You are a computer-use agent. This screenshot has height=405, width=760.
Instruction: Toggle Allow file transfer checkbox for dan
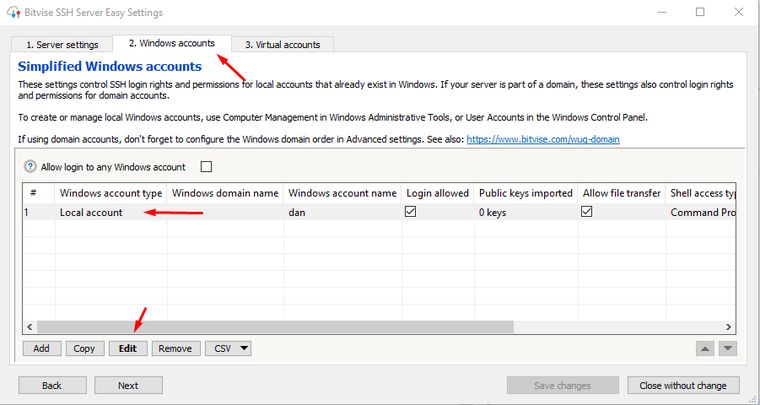tap(586, 212)
